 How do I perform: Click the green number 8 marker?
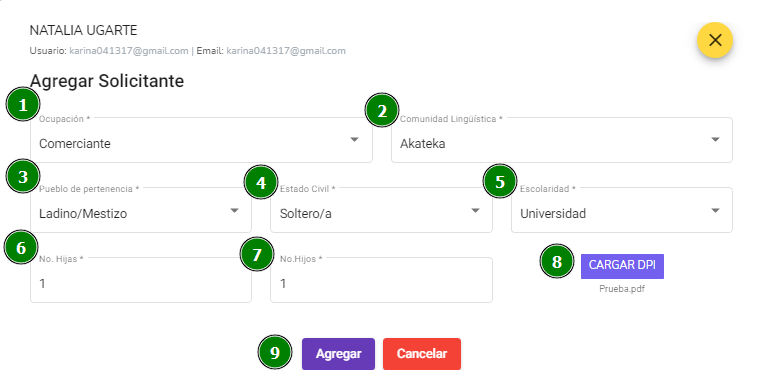556,261
